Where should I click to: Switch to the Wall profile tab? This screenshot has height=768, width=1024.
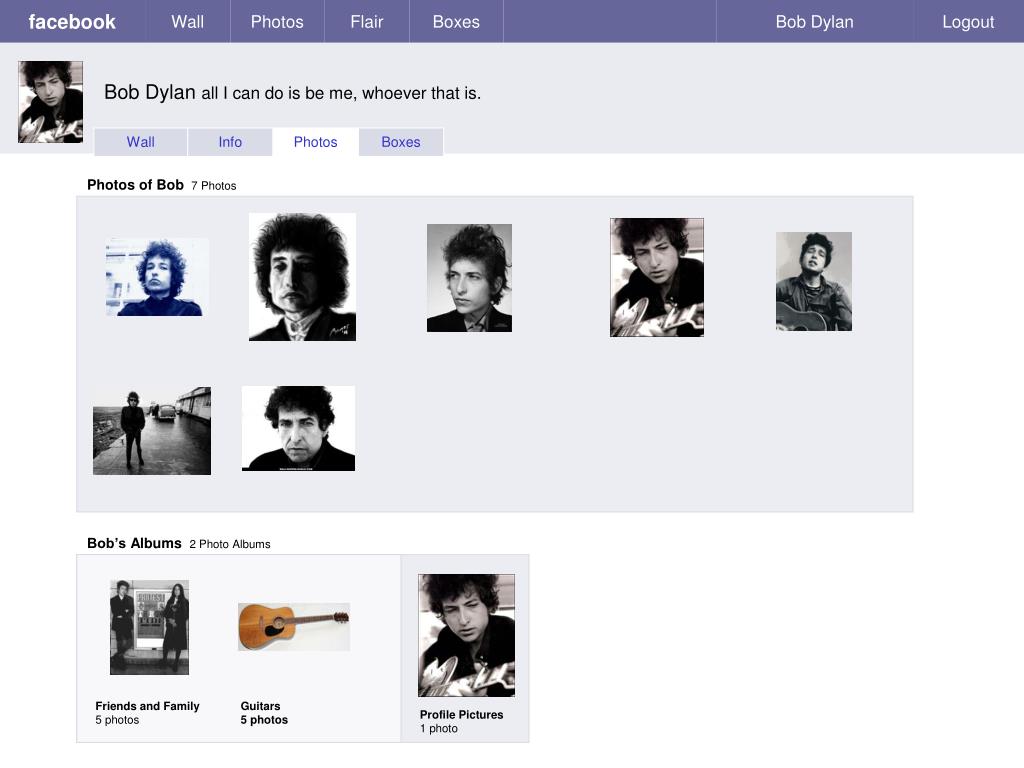click(140, 142)
